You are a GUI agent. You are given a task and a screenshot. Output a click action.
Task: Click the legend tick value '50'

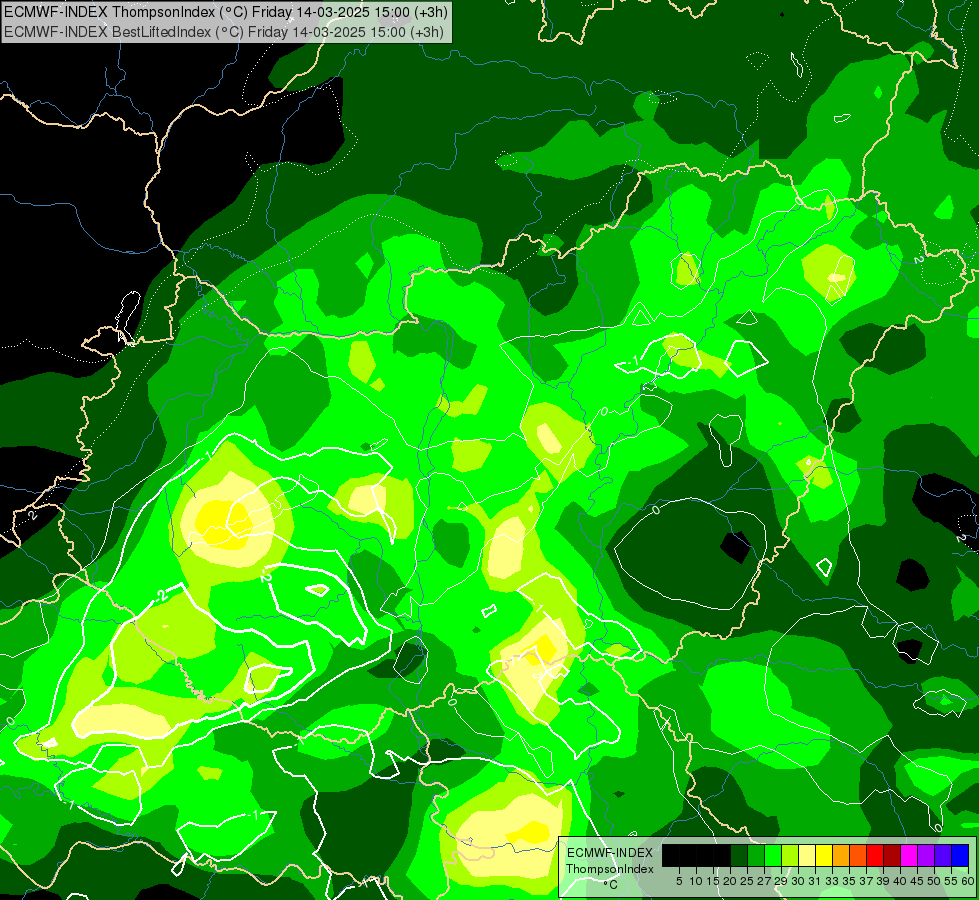pos(934,881)
